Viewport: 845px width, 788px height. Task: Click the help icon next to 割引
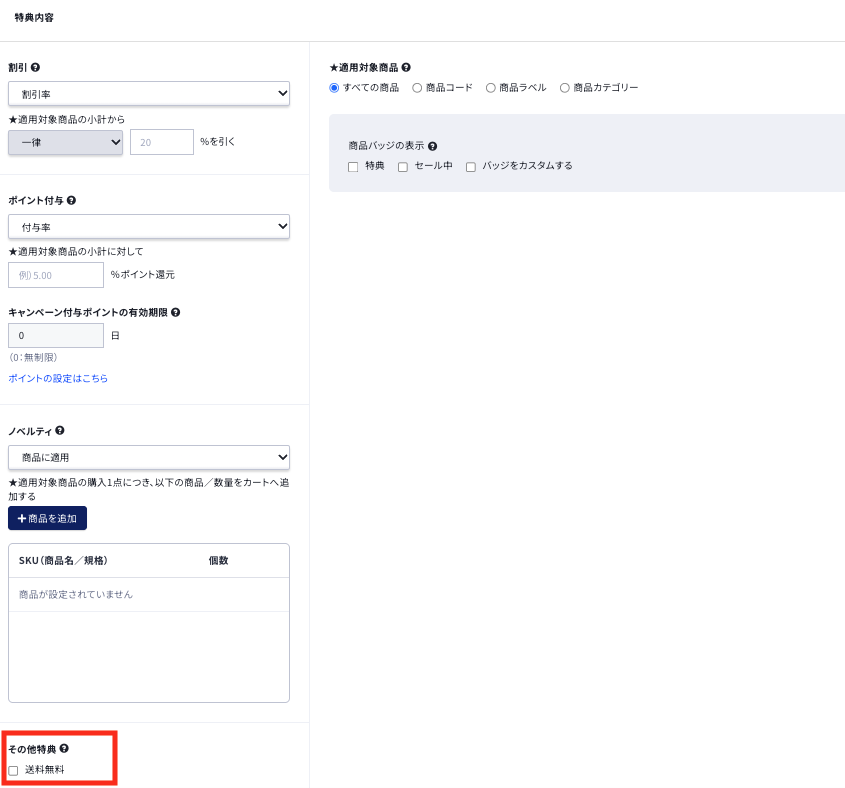pyautogui.click(x=35, y=67)
